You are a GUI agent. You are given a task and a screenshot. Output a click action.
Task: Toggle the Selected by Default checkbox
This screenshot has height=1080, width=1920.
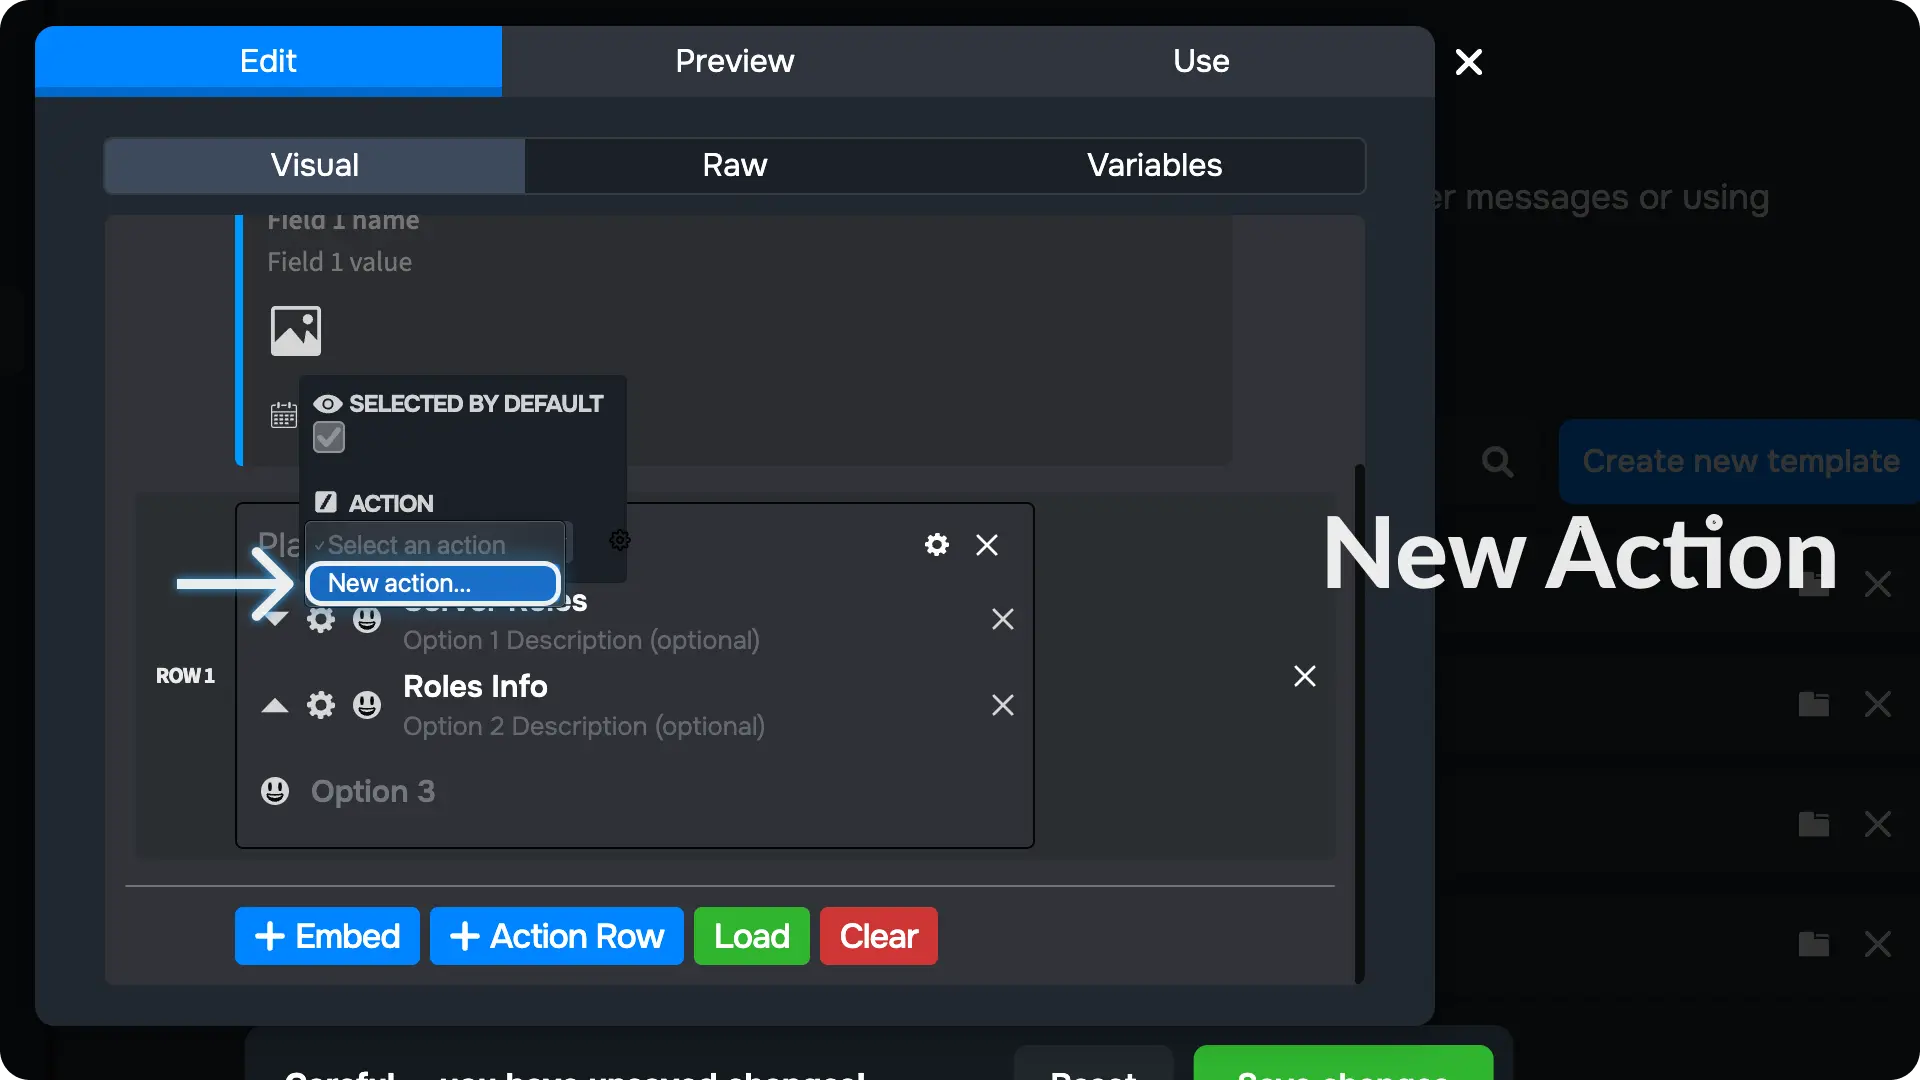click(x=329, y=437)
